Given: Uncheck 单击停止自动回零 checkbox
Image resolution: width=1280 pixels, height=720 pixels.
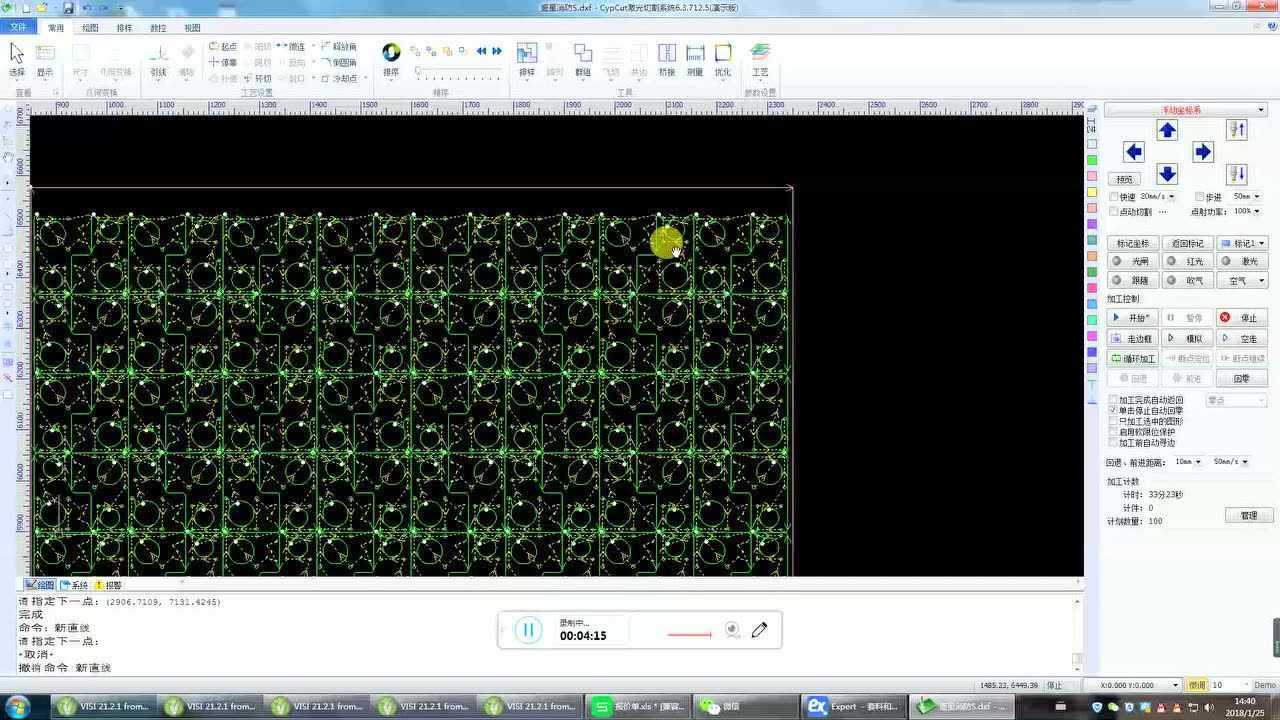Looking at the screenshot, I should pyautogui.click(x=1114, y=411).
